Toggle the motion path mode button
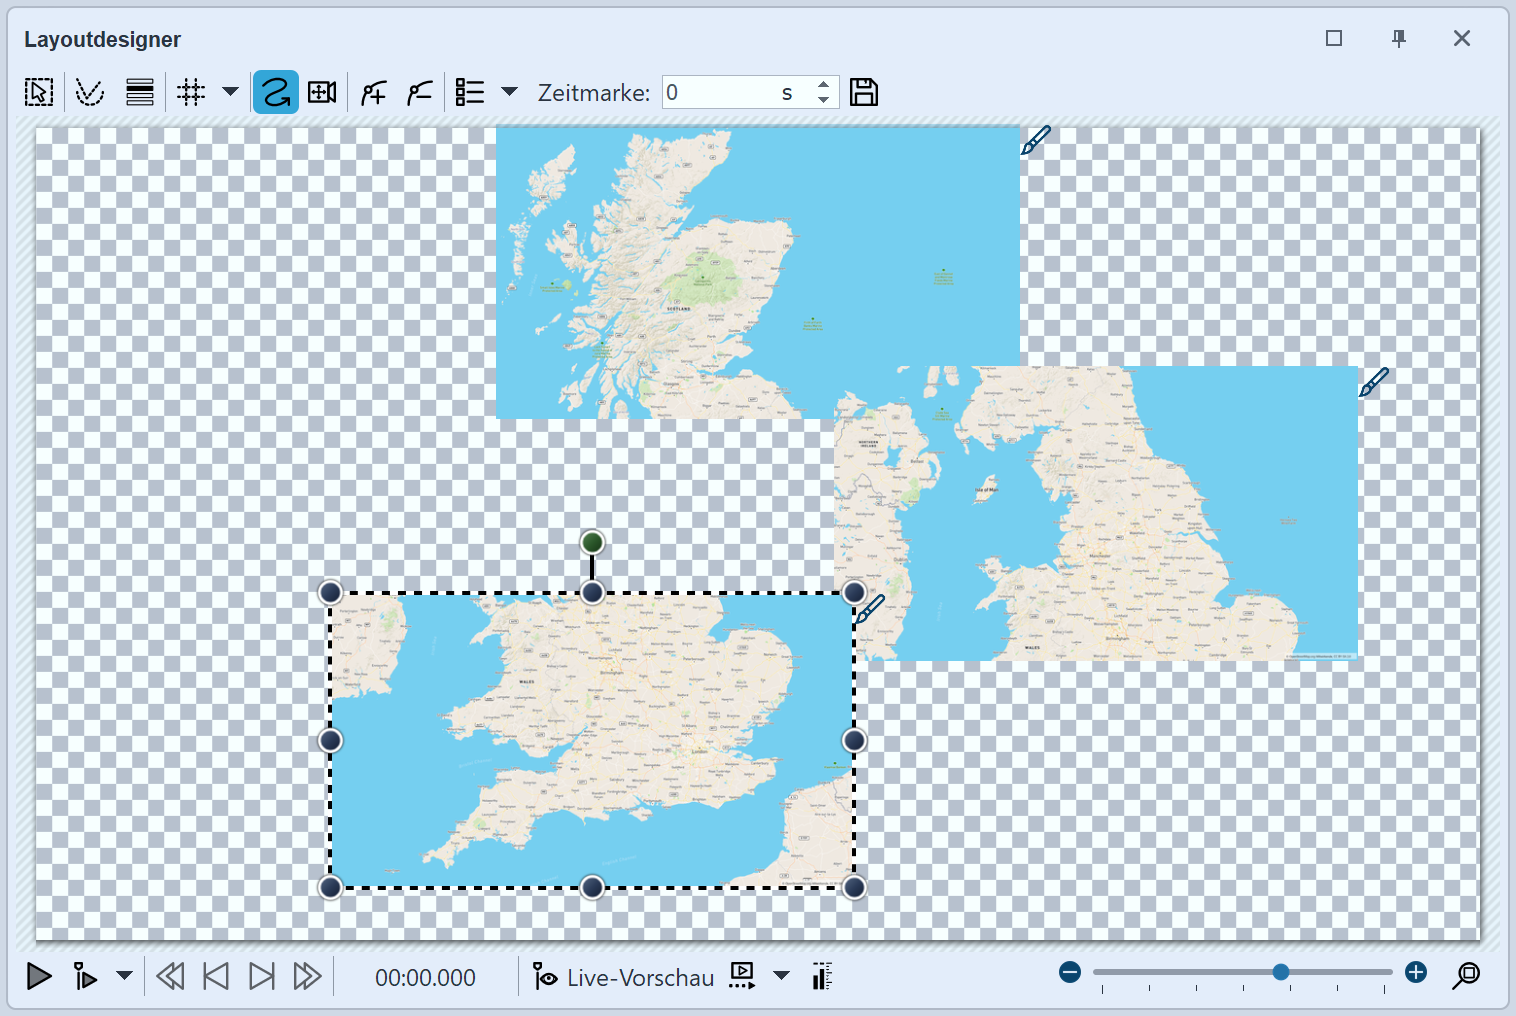 (x=275, y=93)
